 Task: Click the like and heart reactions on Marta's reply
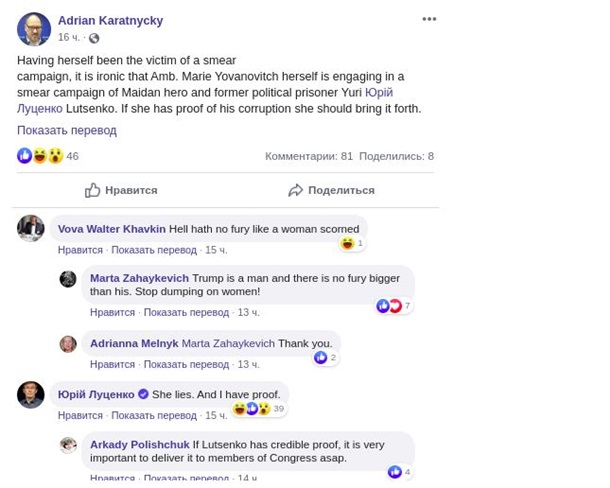[x=389, y=306]
